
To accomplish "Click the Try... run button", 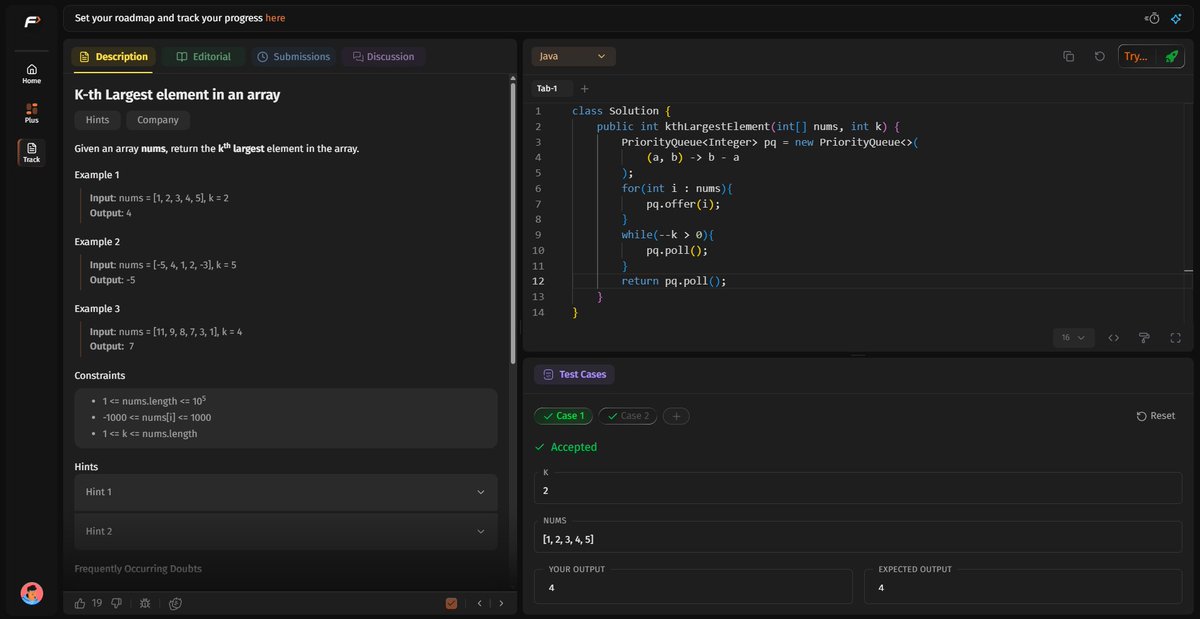I will point(1136,57).
